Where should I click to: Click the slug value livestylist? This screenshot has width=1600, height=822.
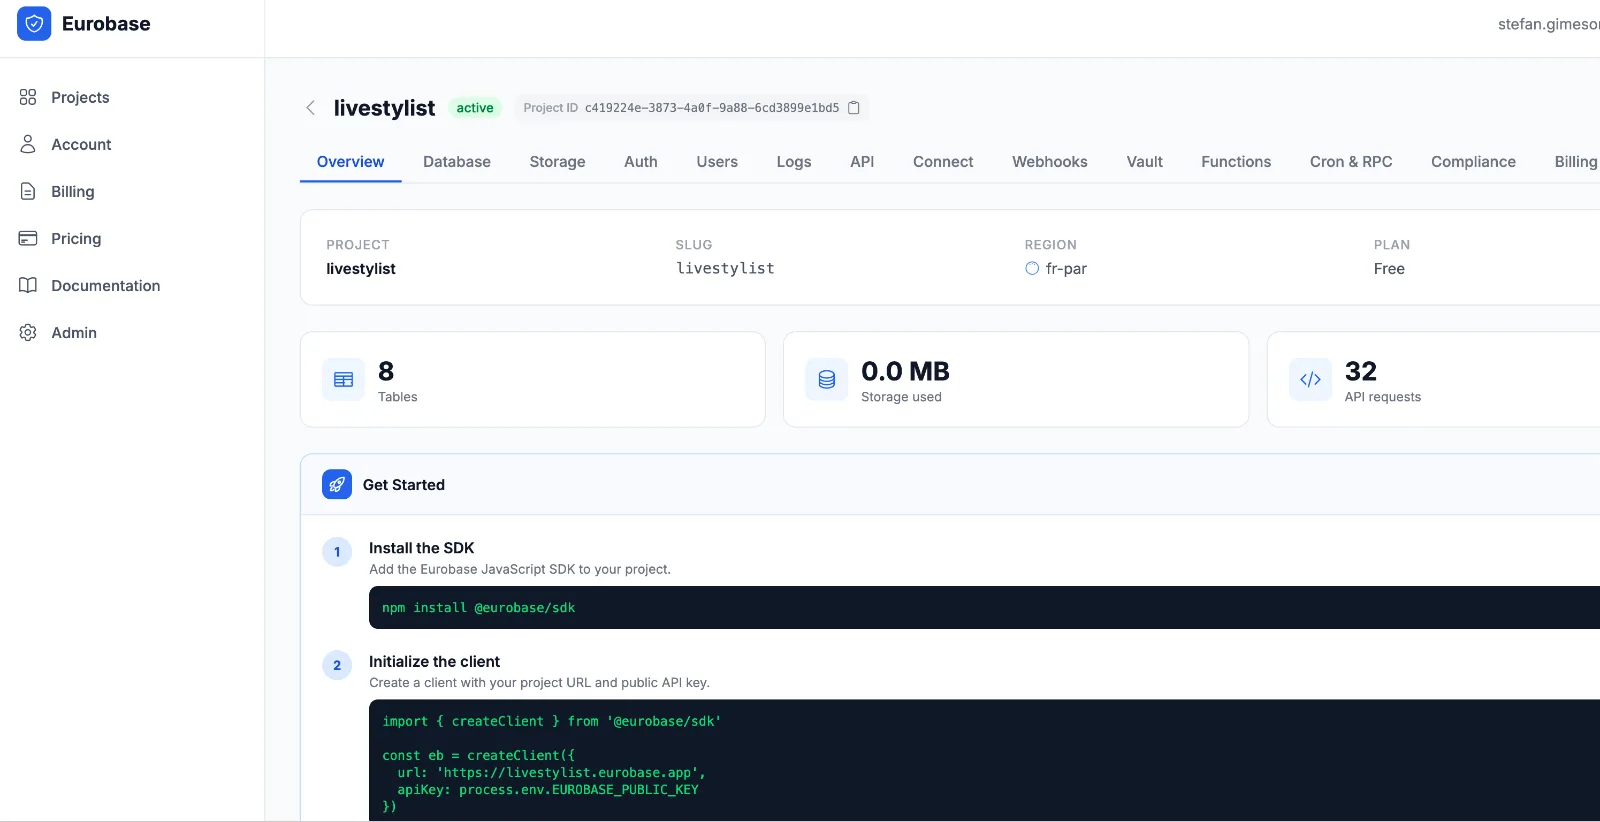(725, 269)
